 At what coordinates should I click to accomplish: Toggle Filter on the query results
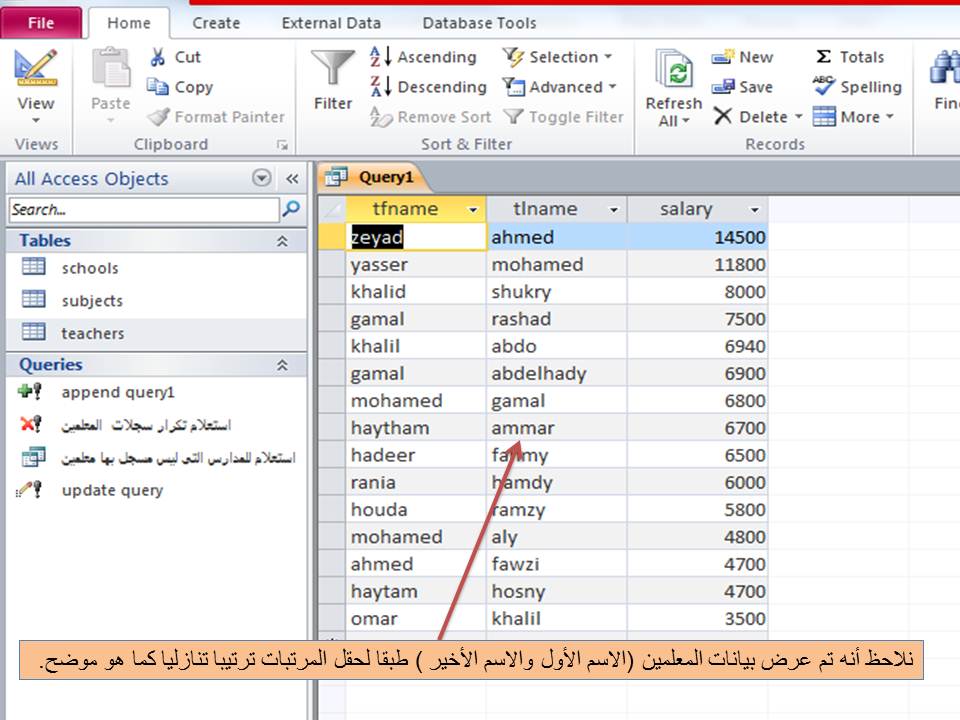pyautogui.click(x=564, y=117)
